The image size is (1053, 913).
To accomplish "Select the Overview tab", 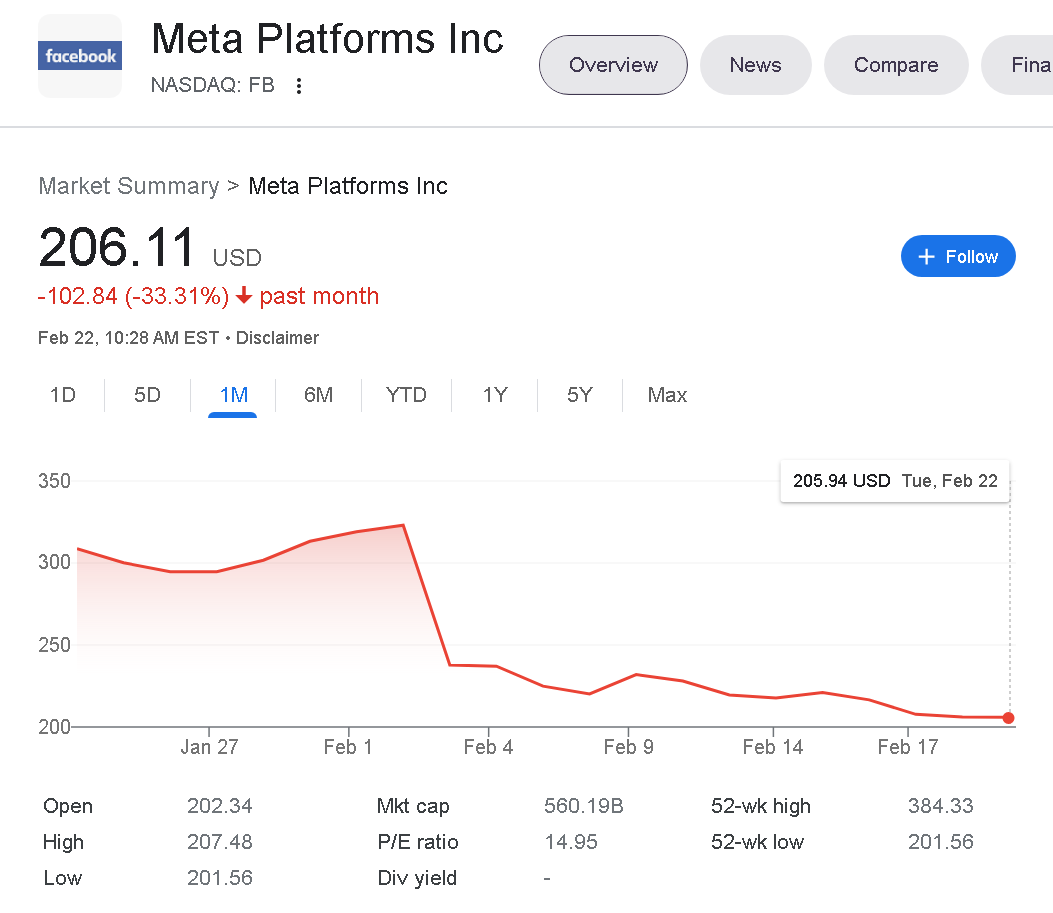I will 613,65.
